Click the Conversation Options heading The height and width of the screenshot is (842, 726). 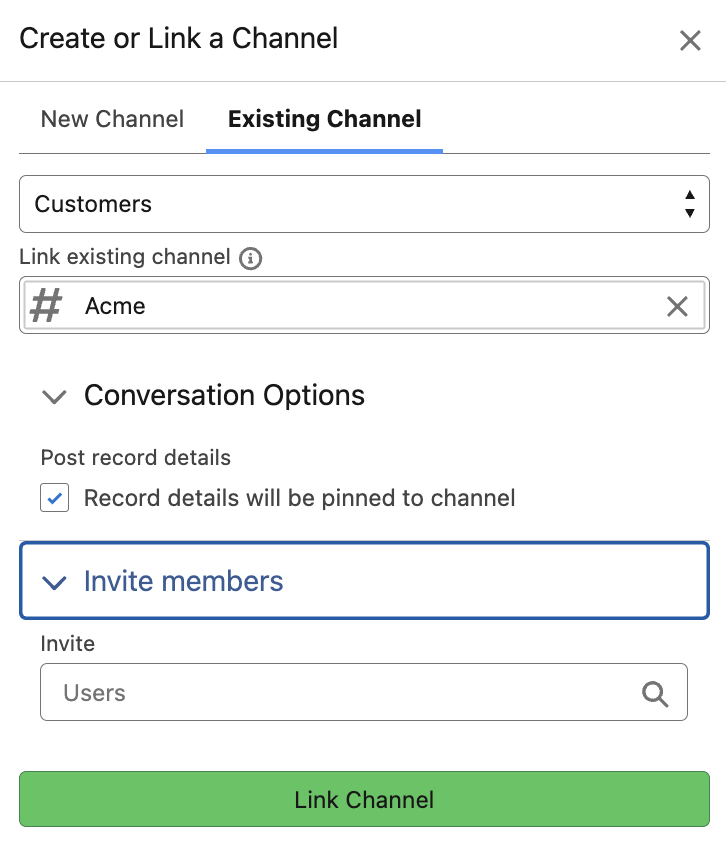click(x=224, y=396)
